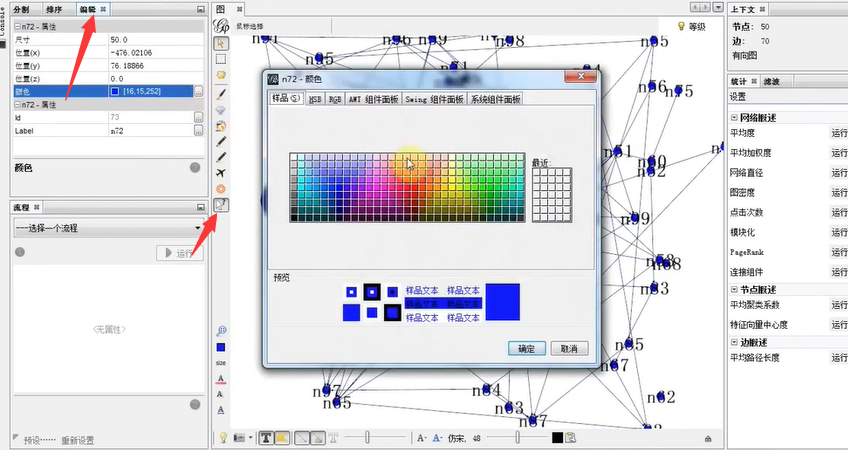
Task: Click the reset size icon
Action: tap(221, 363)
